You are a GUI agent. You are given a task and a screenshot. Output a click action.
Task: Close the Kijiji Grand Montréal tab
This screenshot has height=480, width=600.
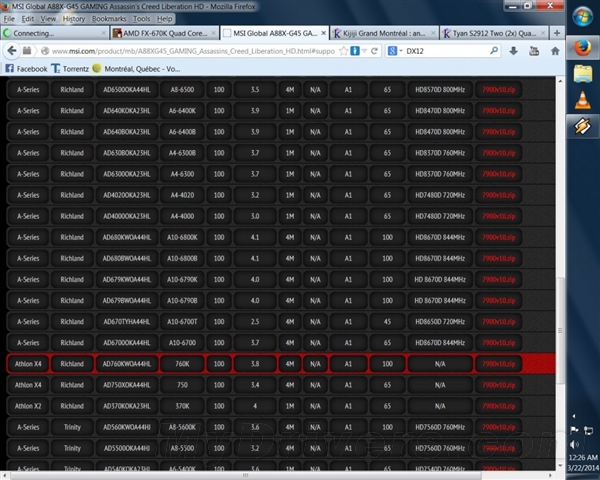point(433,33)
